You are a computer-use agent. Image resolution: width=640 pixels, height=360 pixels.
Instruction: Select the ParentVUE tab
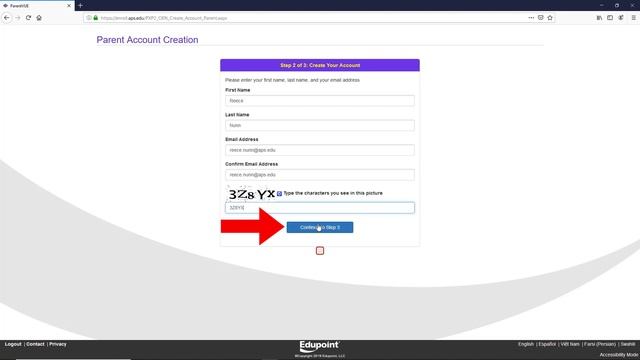(x=37, y=6)
